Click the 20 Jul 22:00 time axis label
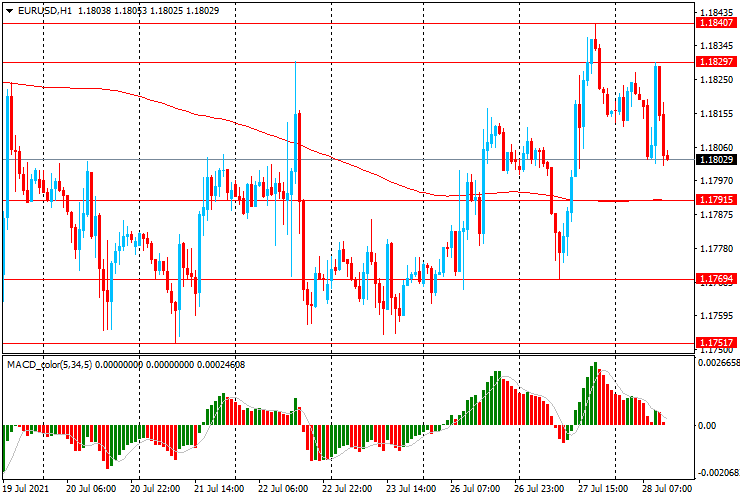This screenshot has width=740, height=500. (155, 488)
